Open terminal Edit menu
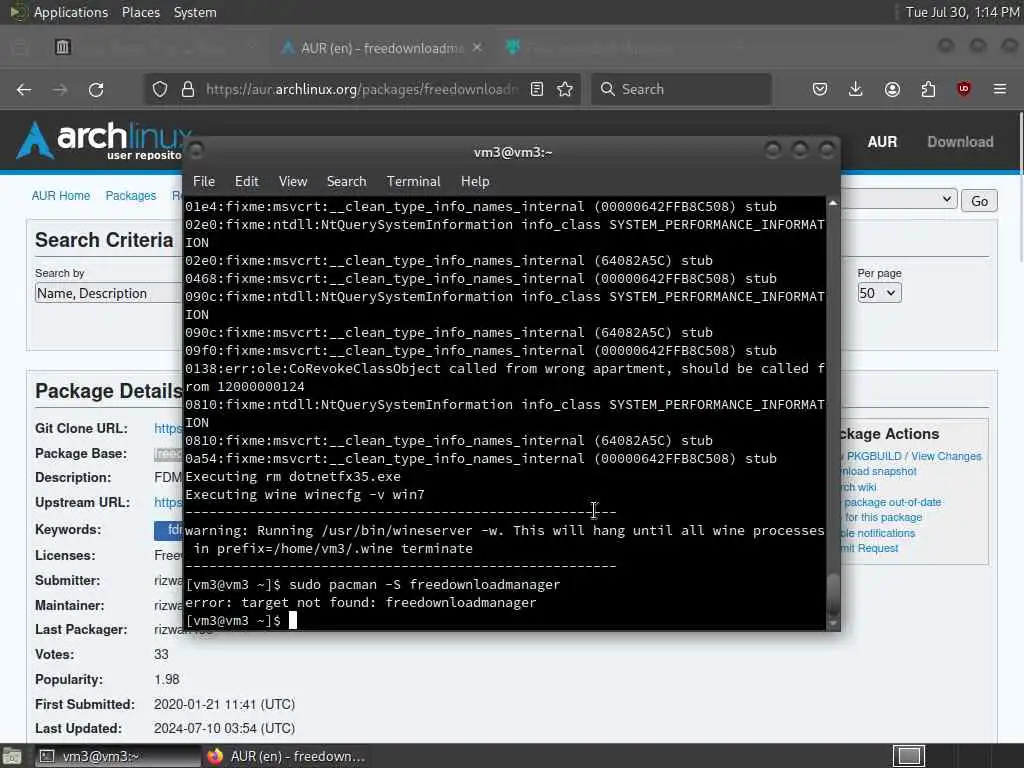The height and width of the screenshot is (768, 1024). click(247, 182)
